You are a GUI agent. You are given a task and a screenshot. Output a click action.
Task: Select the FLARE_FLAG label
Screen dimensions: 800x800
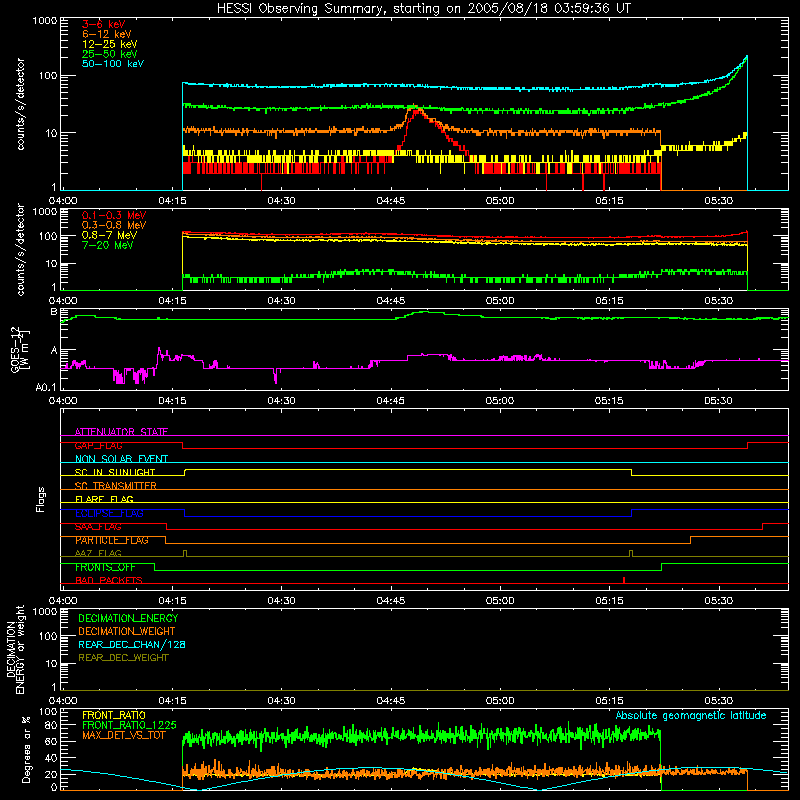(x=104, y=499)
